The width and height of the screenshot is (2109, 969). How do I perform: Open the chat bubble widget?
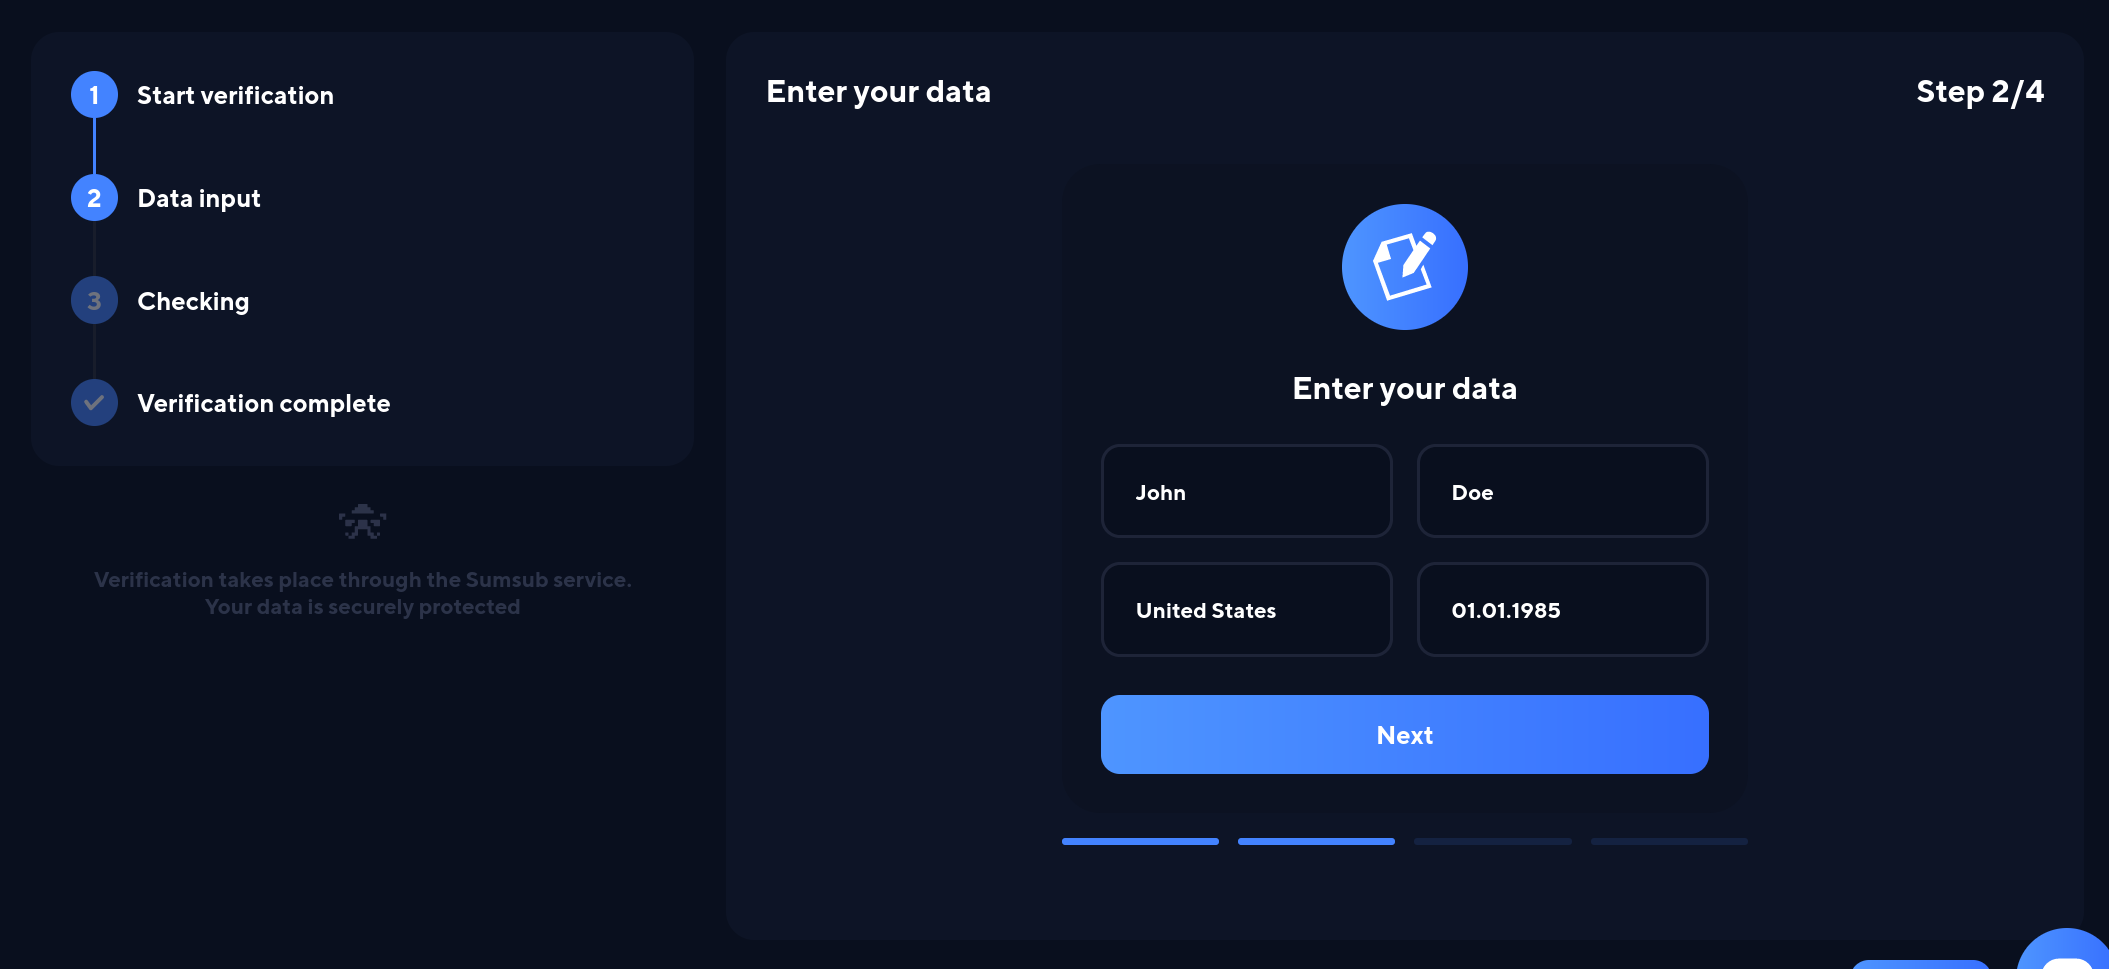(x=2067, y=954)
